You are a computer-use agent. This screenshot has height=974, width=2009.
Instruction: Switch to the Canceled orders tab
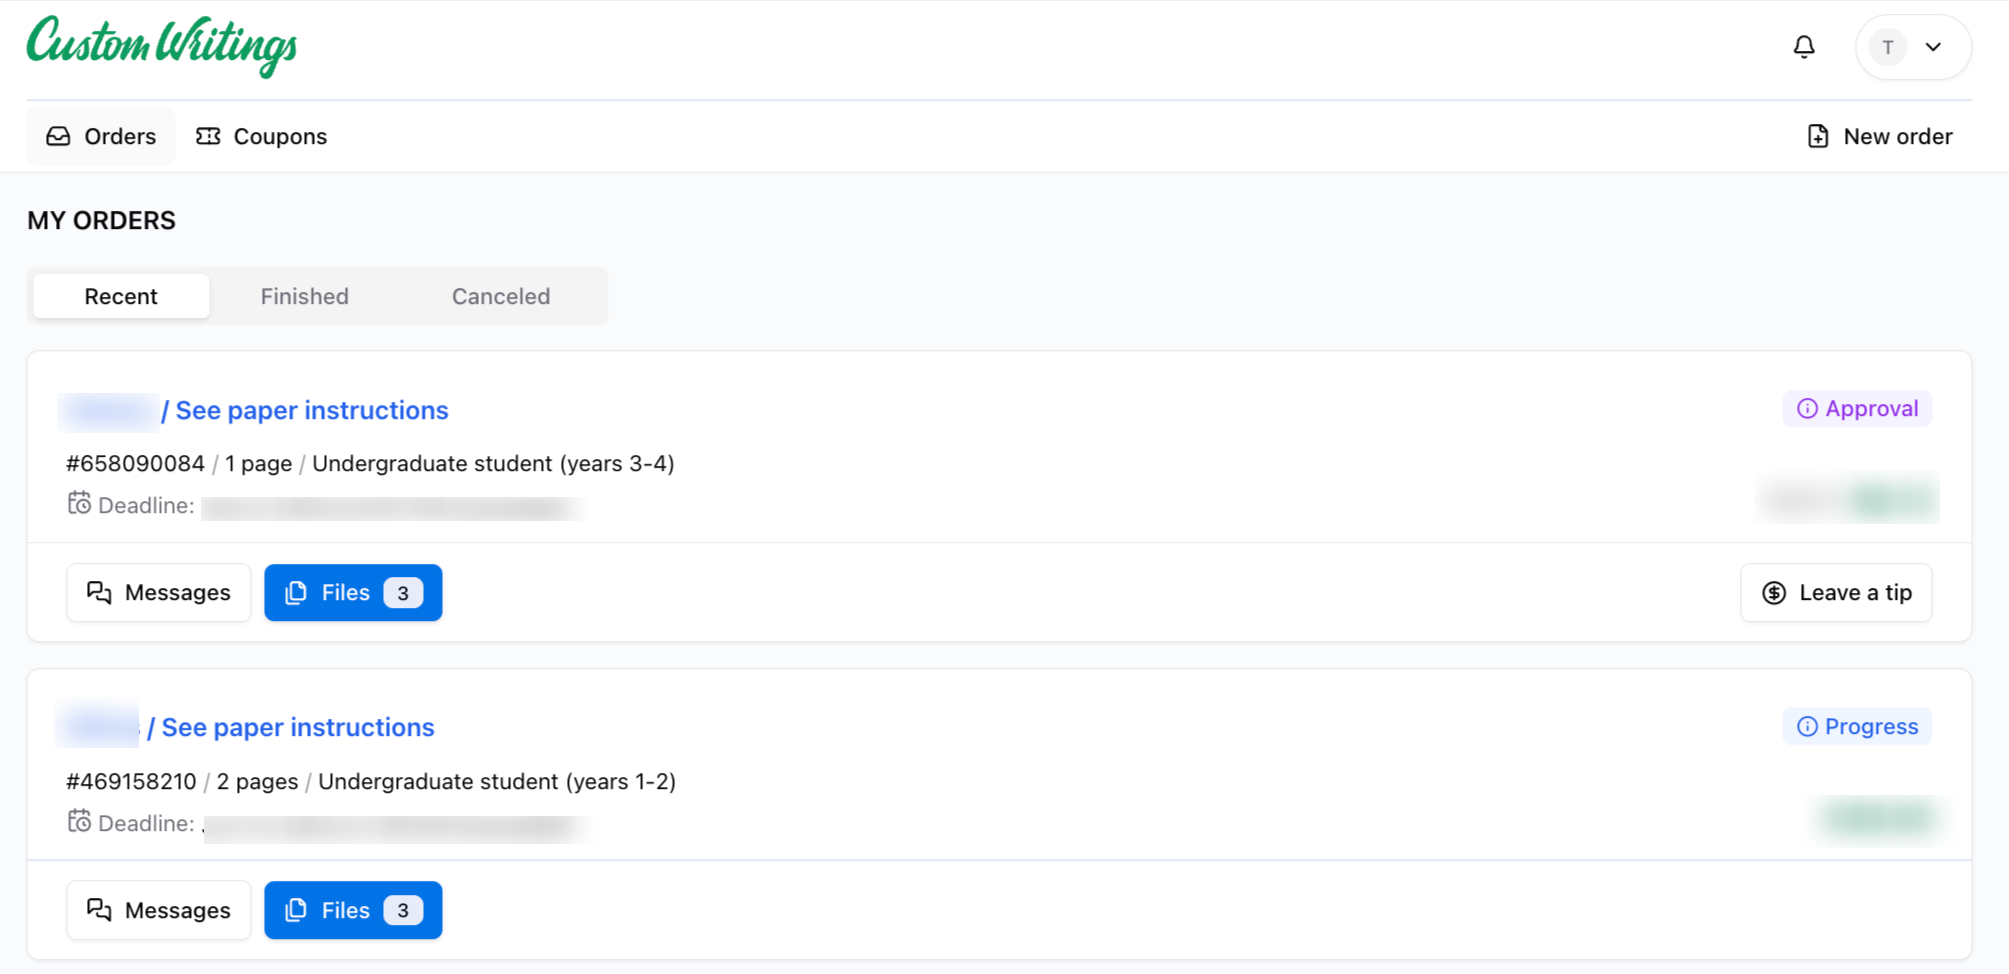(x=501, y=296)
